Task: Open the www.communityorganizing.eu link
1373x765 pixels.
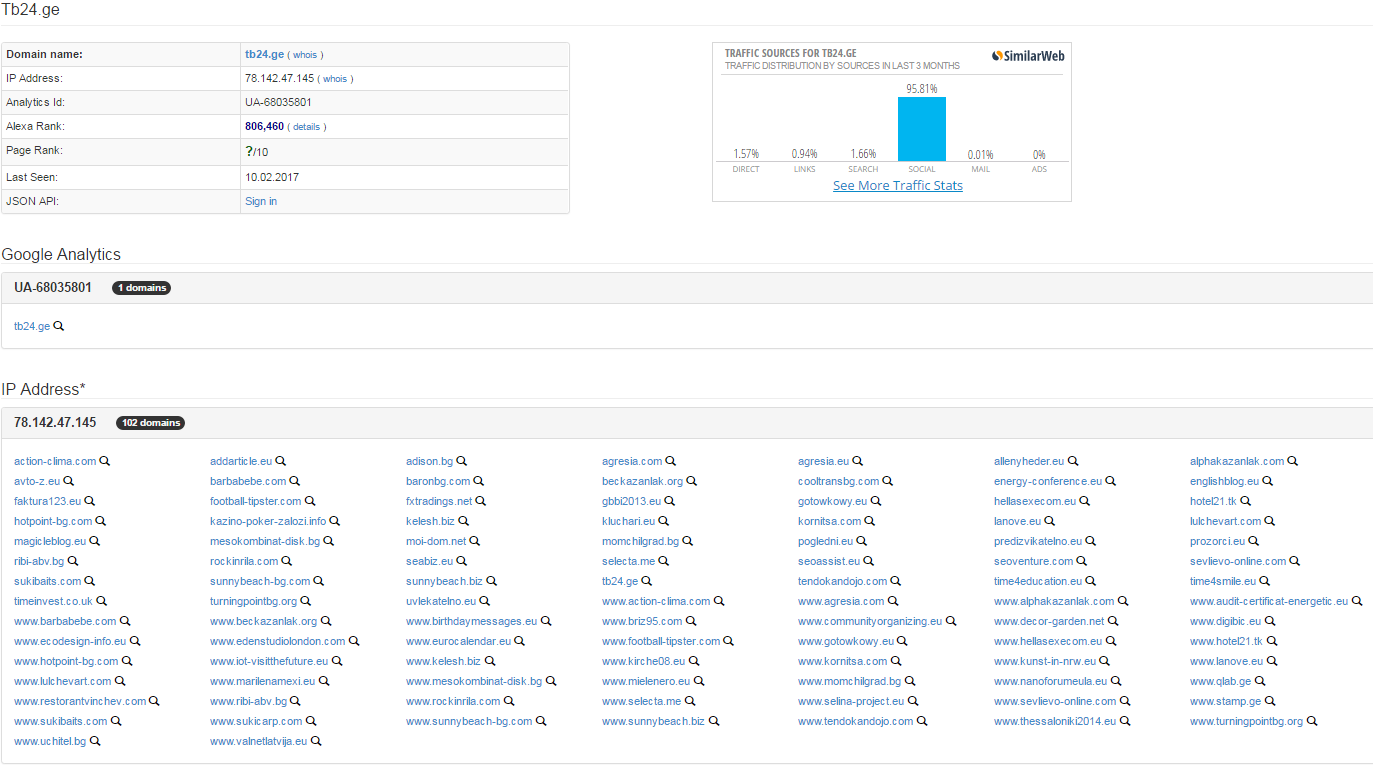Action: click(x=870, y=621)
